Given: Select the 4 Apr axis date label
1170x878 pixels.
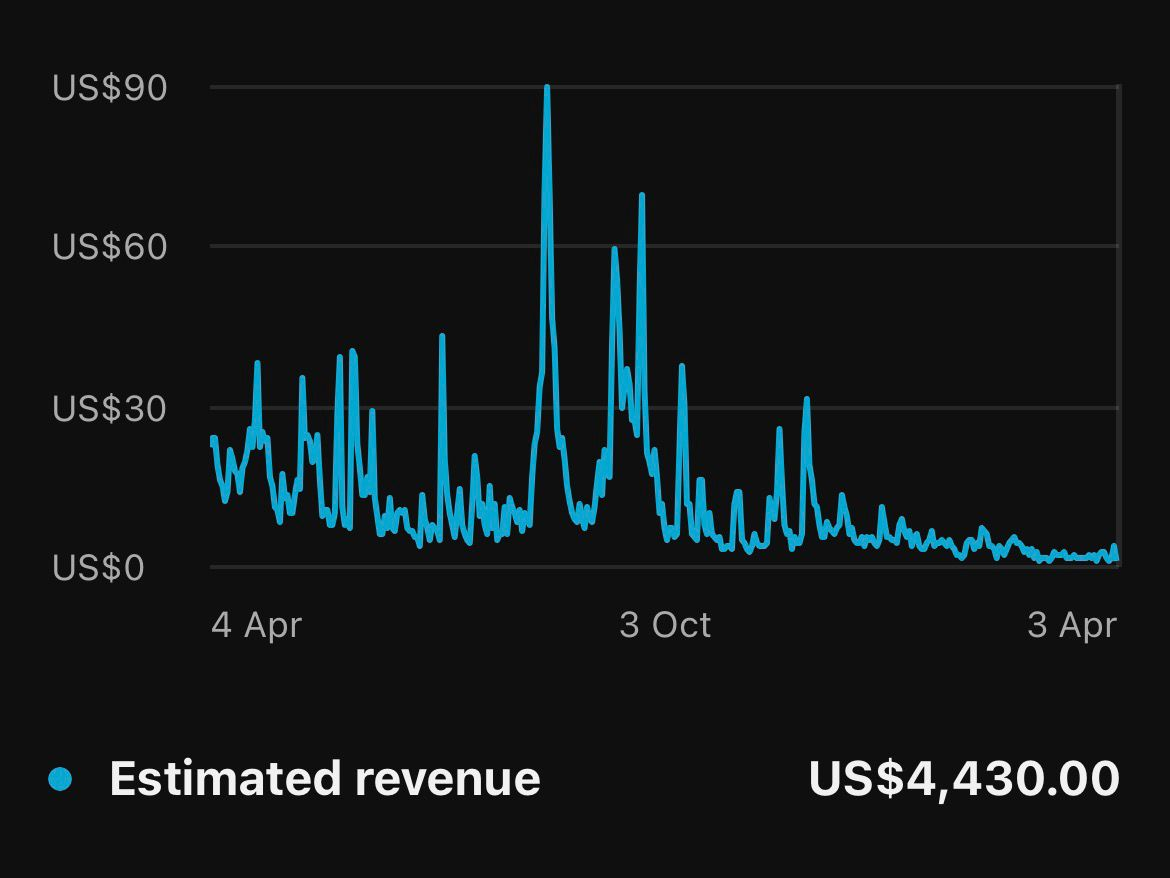Looking at the screenshot, I should 256,625.
